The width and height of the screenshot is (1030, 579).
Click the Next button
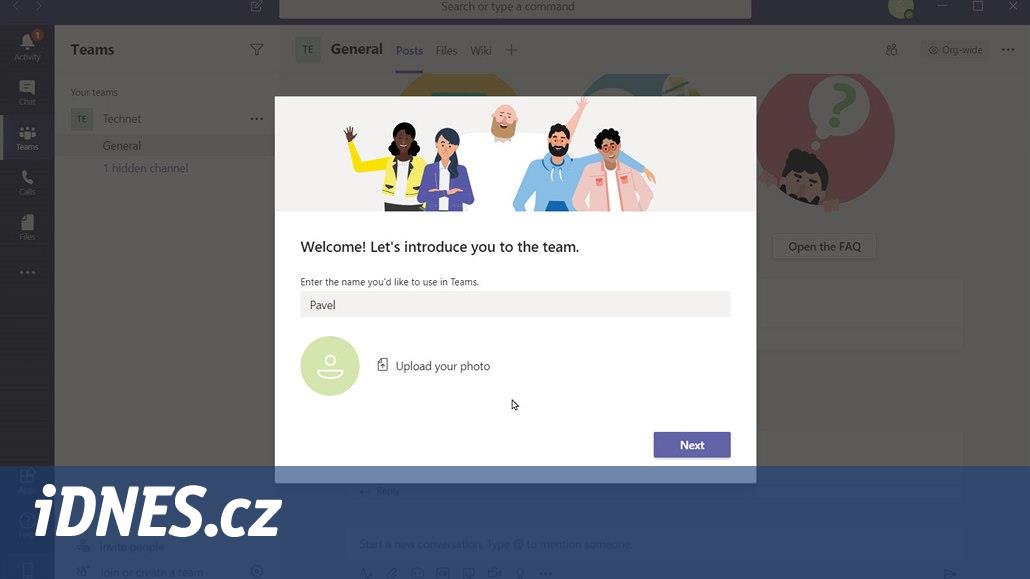coord(692,445)
